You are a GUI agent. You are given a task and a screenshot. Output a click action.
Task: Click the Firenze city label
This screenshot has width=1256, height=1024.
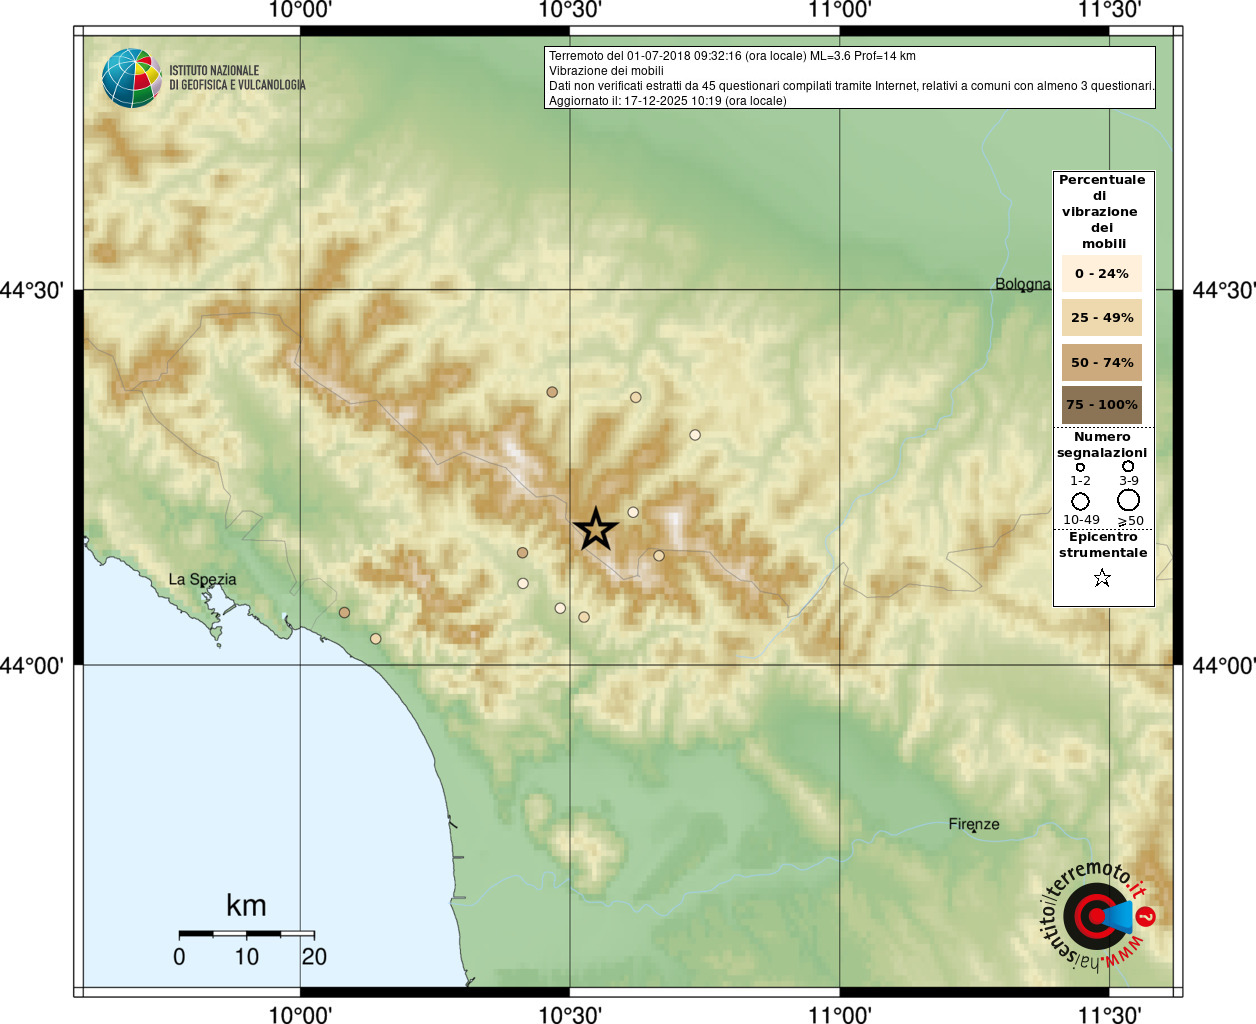tap(974, 824)
